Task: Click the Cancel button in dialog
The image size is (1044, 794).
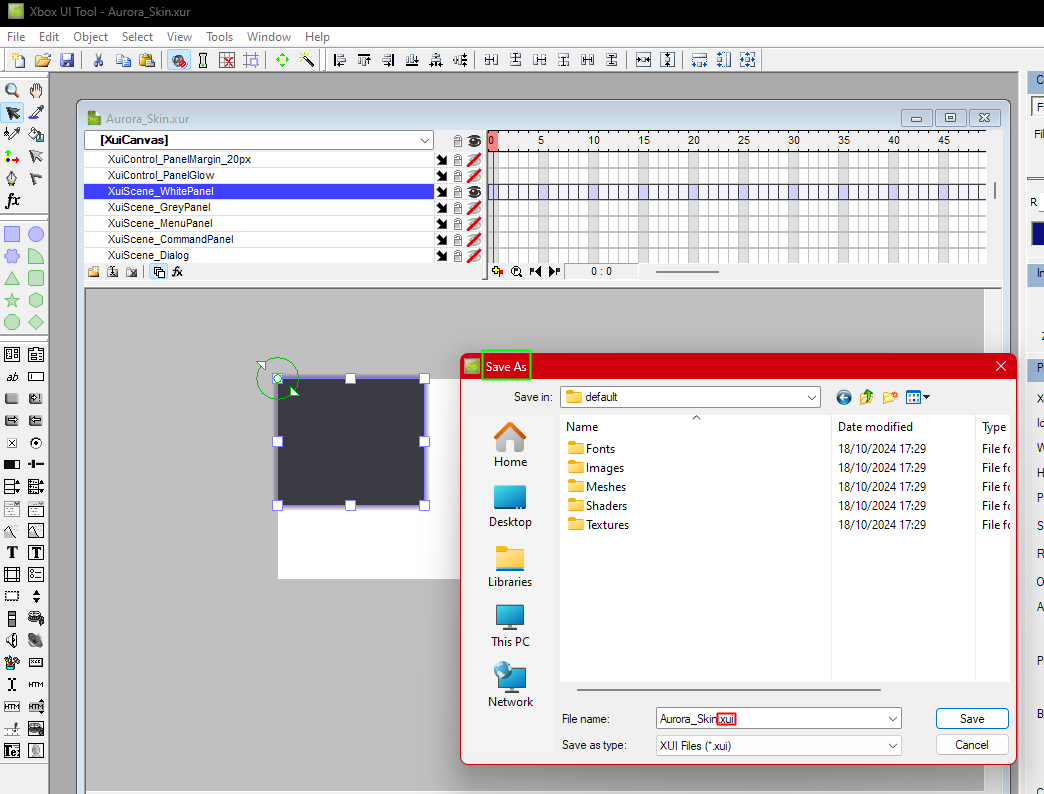Action: (971, 745)
